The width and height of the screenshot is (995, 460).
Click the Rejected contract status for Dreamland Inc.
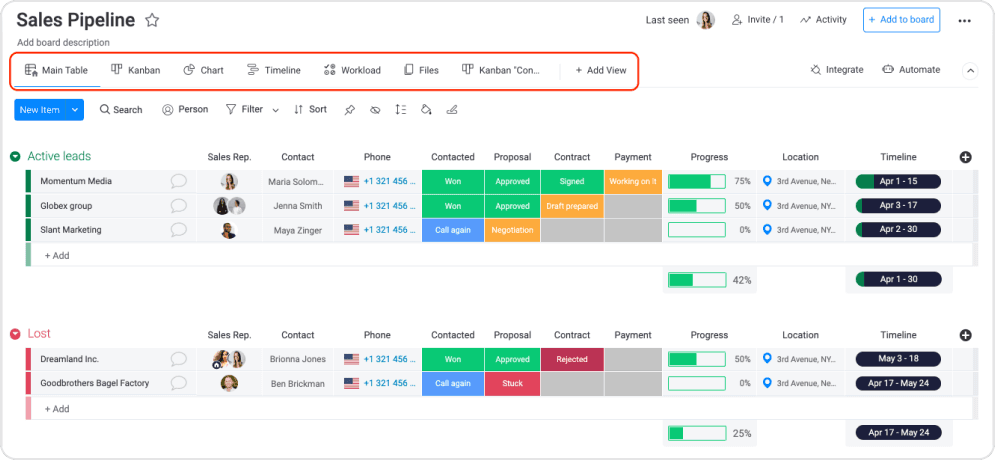tap(572, 359)
